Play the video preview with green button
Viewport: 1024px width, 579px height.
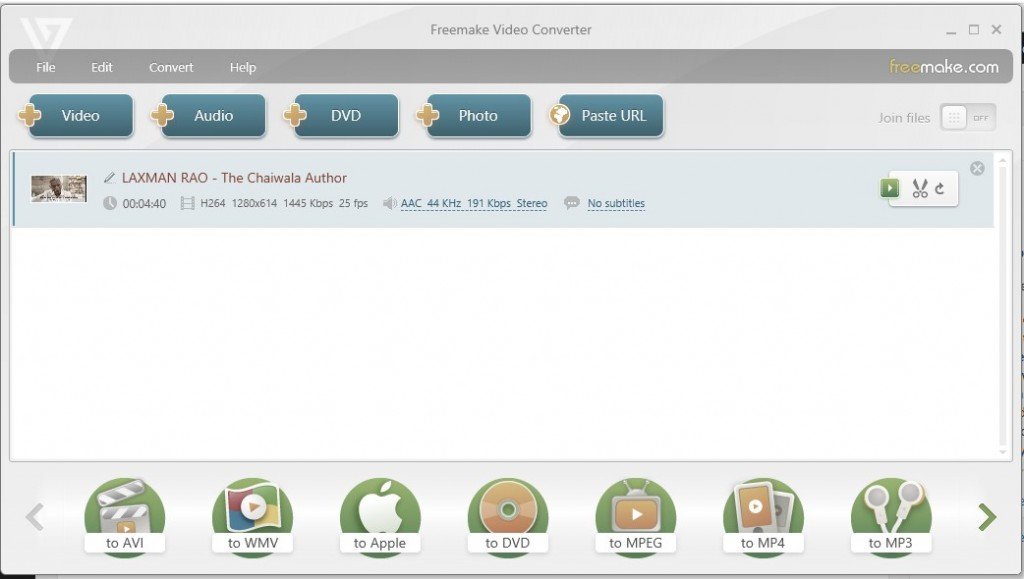coord(889,188)
